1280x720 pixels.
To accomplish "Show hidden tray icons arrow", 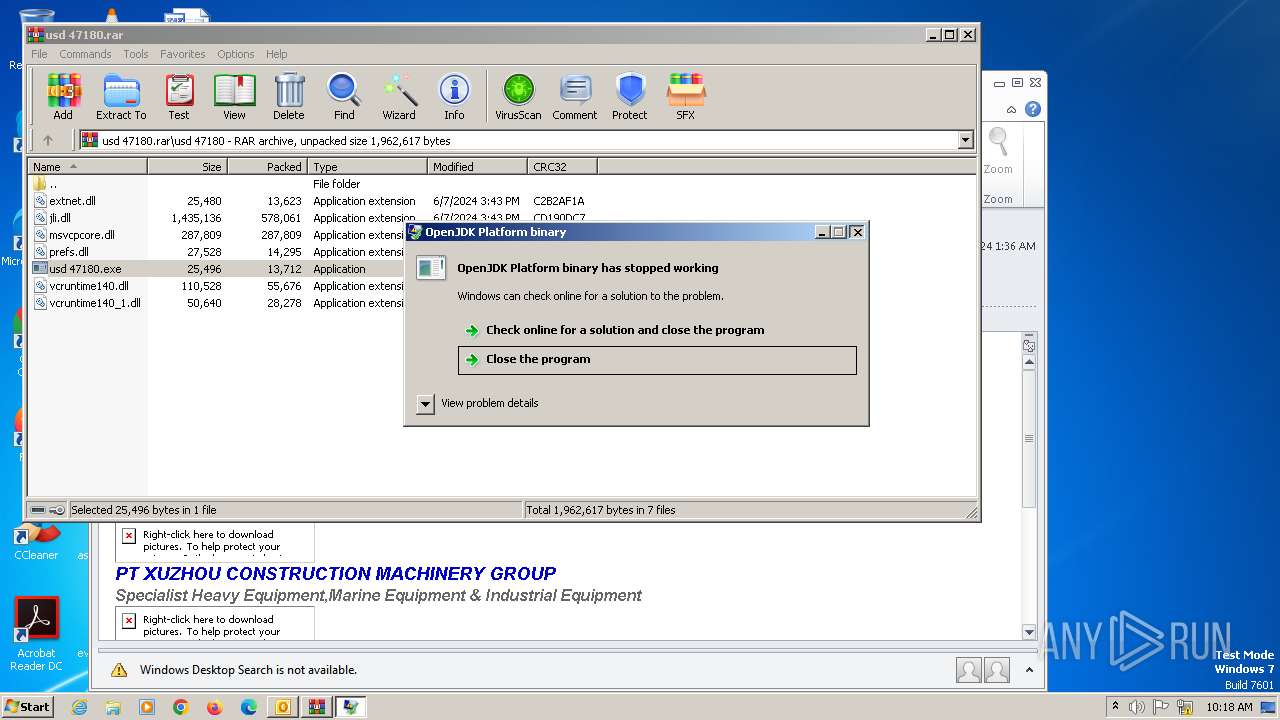I will [x=1115, y=706].
